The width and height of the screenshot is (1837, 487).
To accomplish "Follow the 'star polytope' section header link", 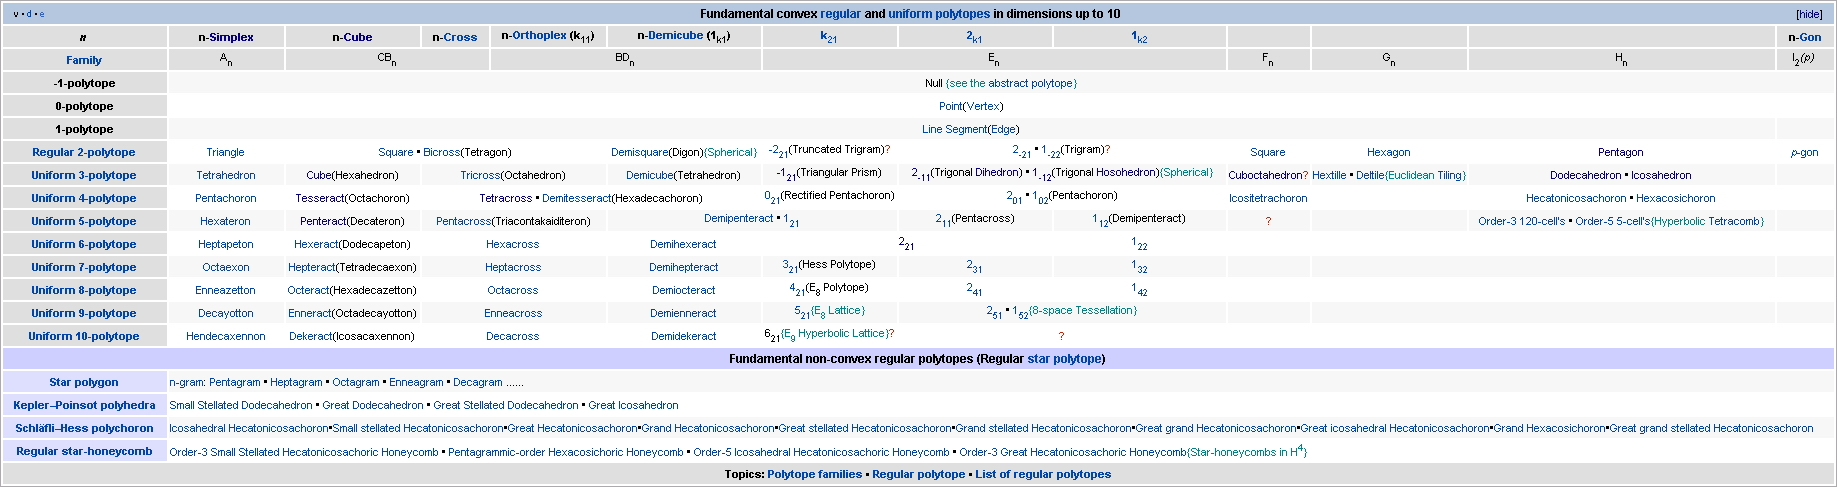I will tap(1064, 359).
